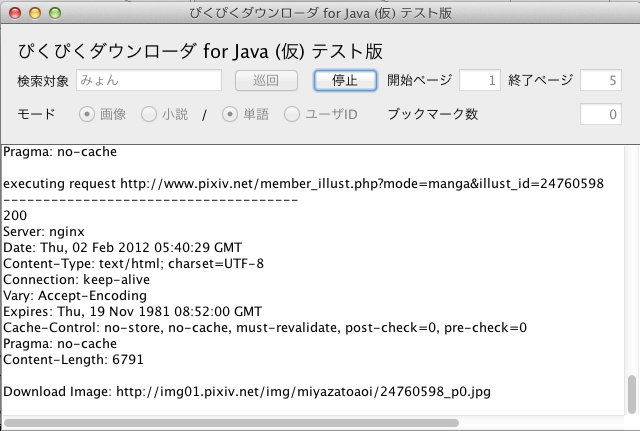Click the executing request URL log line
640x431 pixels.
tap(304, 184)
